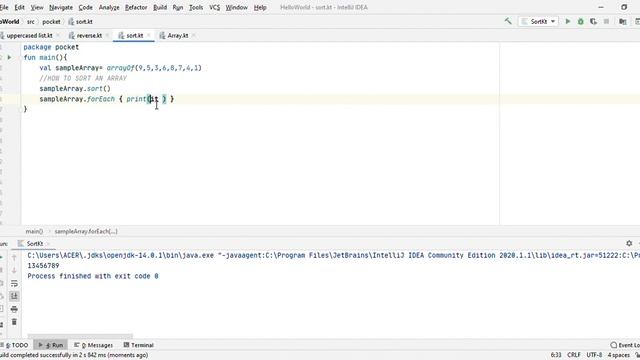Open the Build menu

tap(160, 7)
